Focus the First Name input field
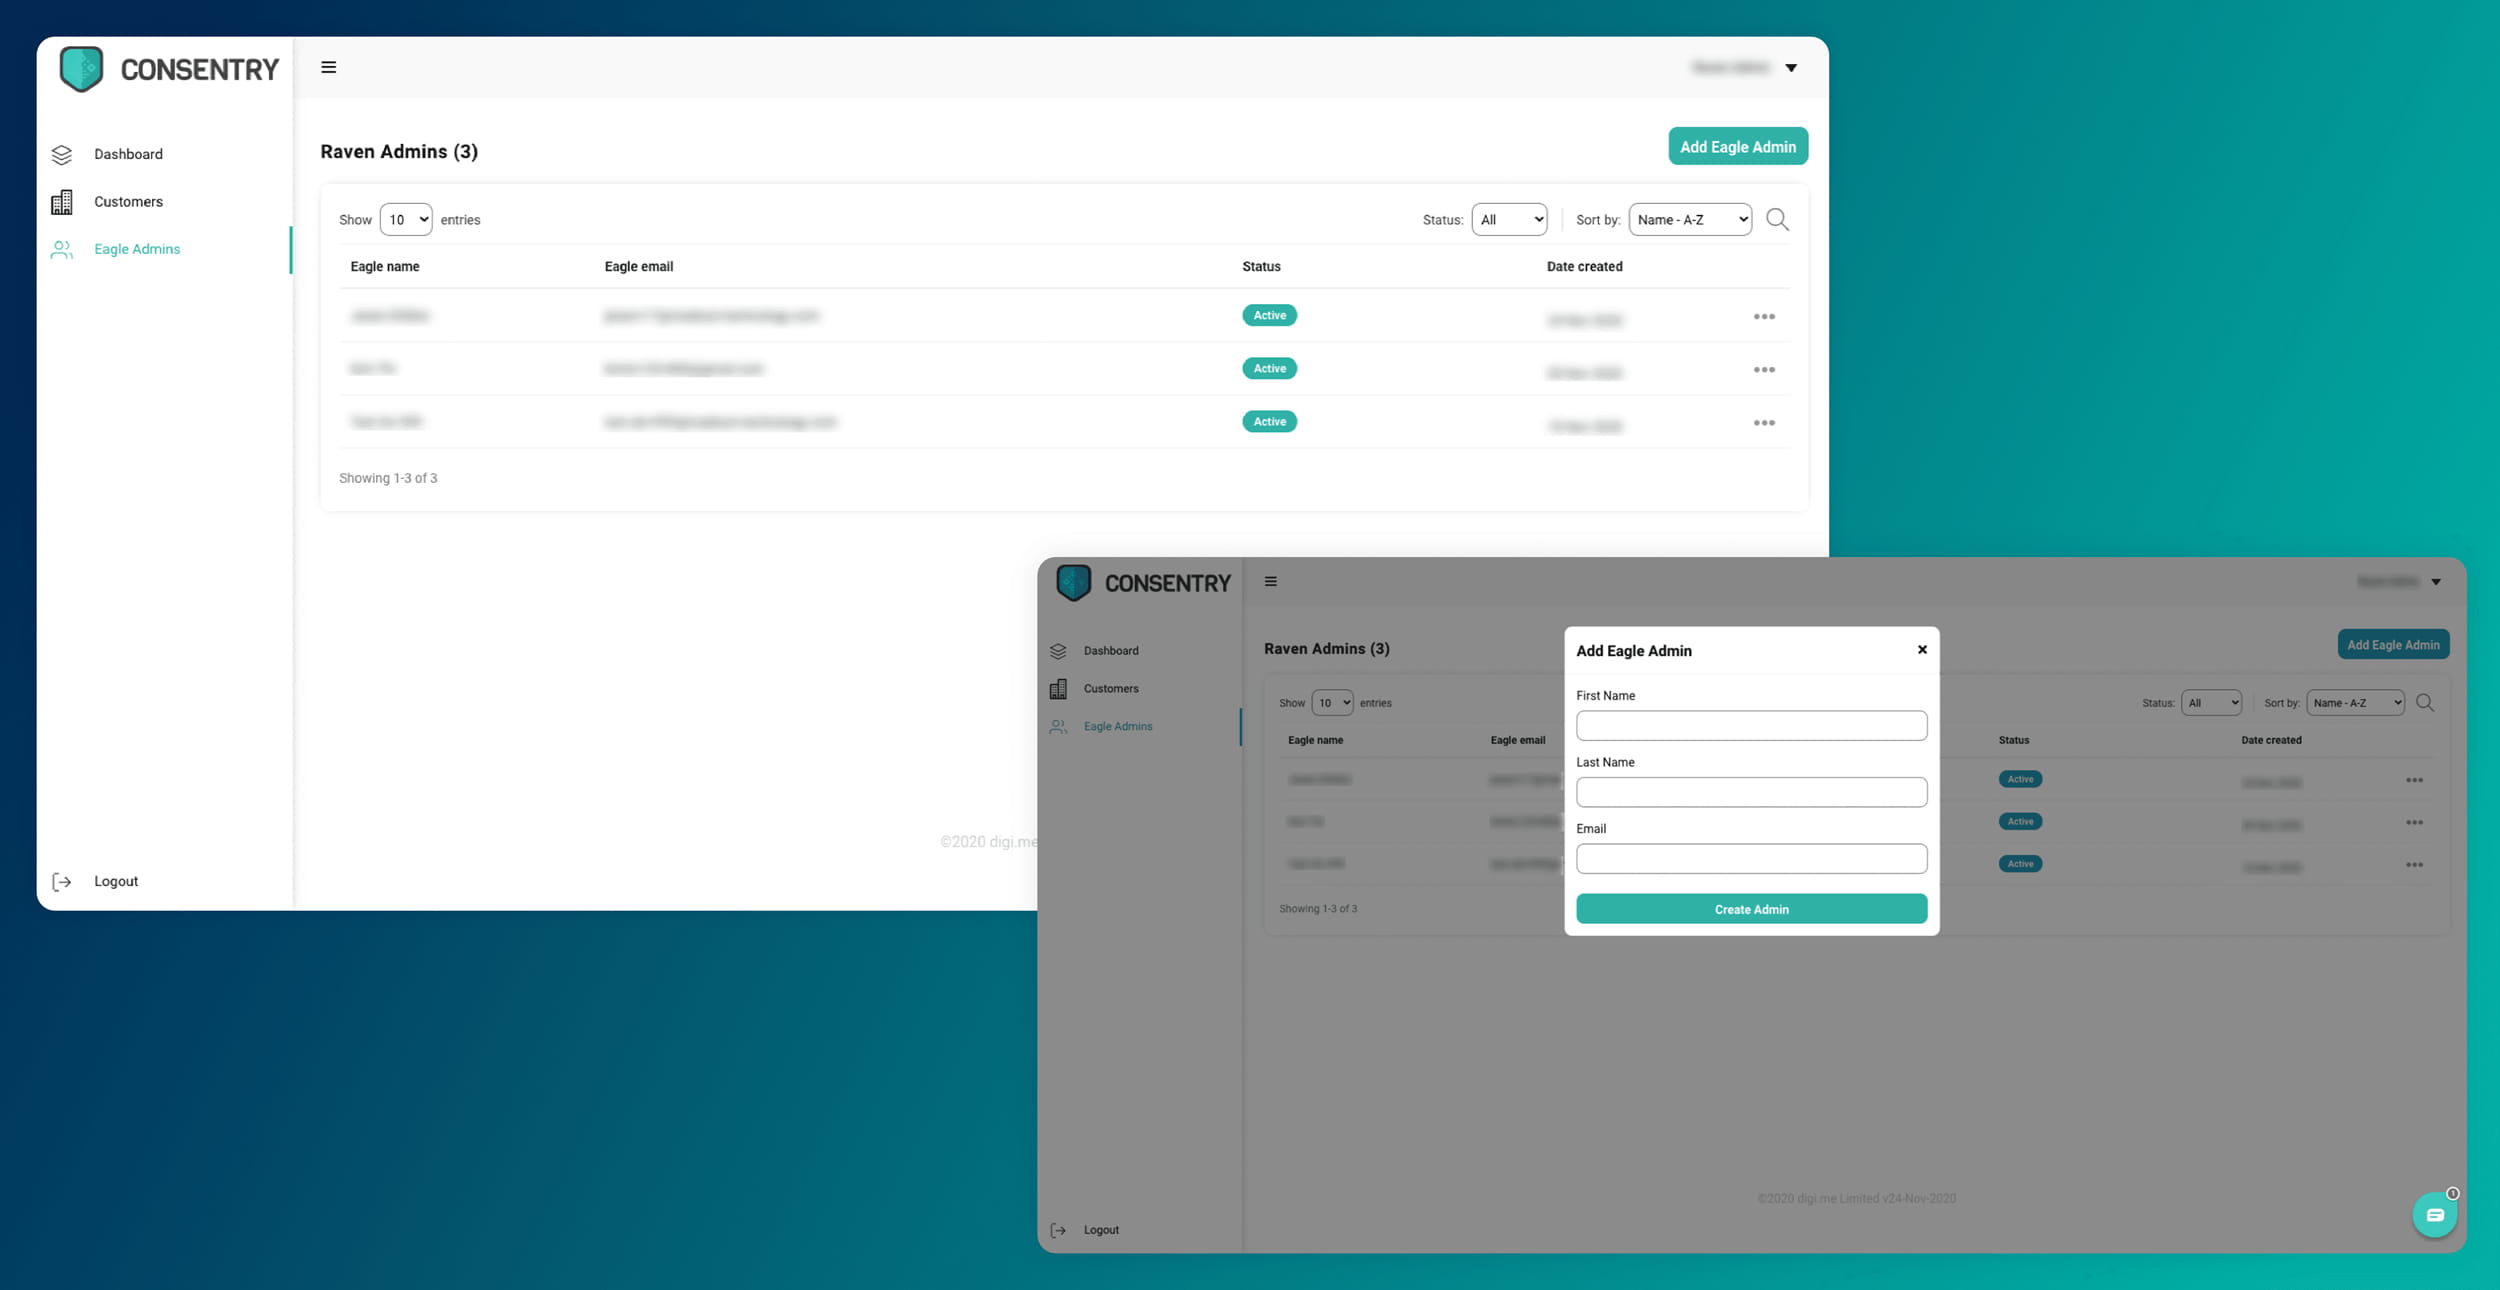The width and height of the screenshot is (2500, 1290). point(1751,726)
